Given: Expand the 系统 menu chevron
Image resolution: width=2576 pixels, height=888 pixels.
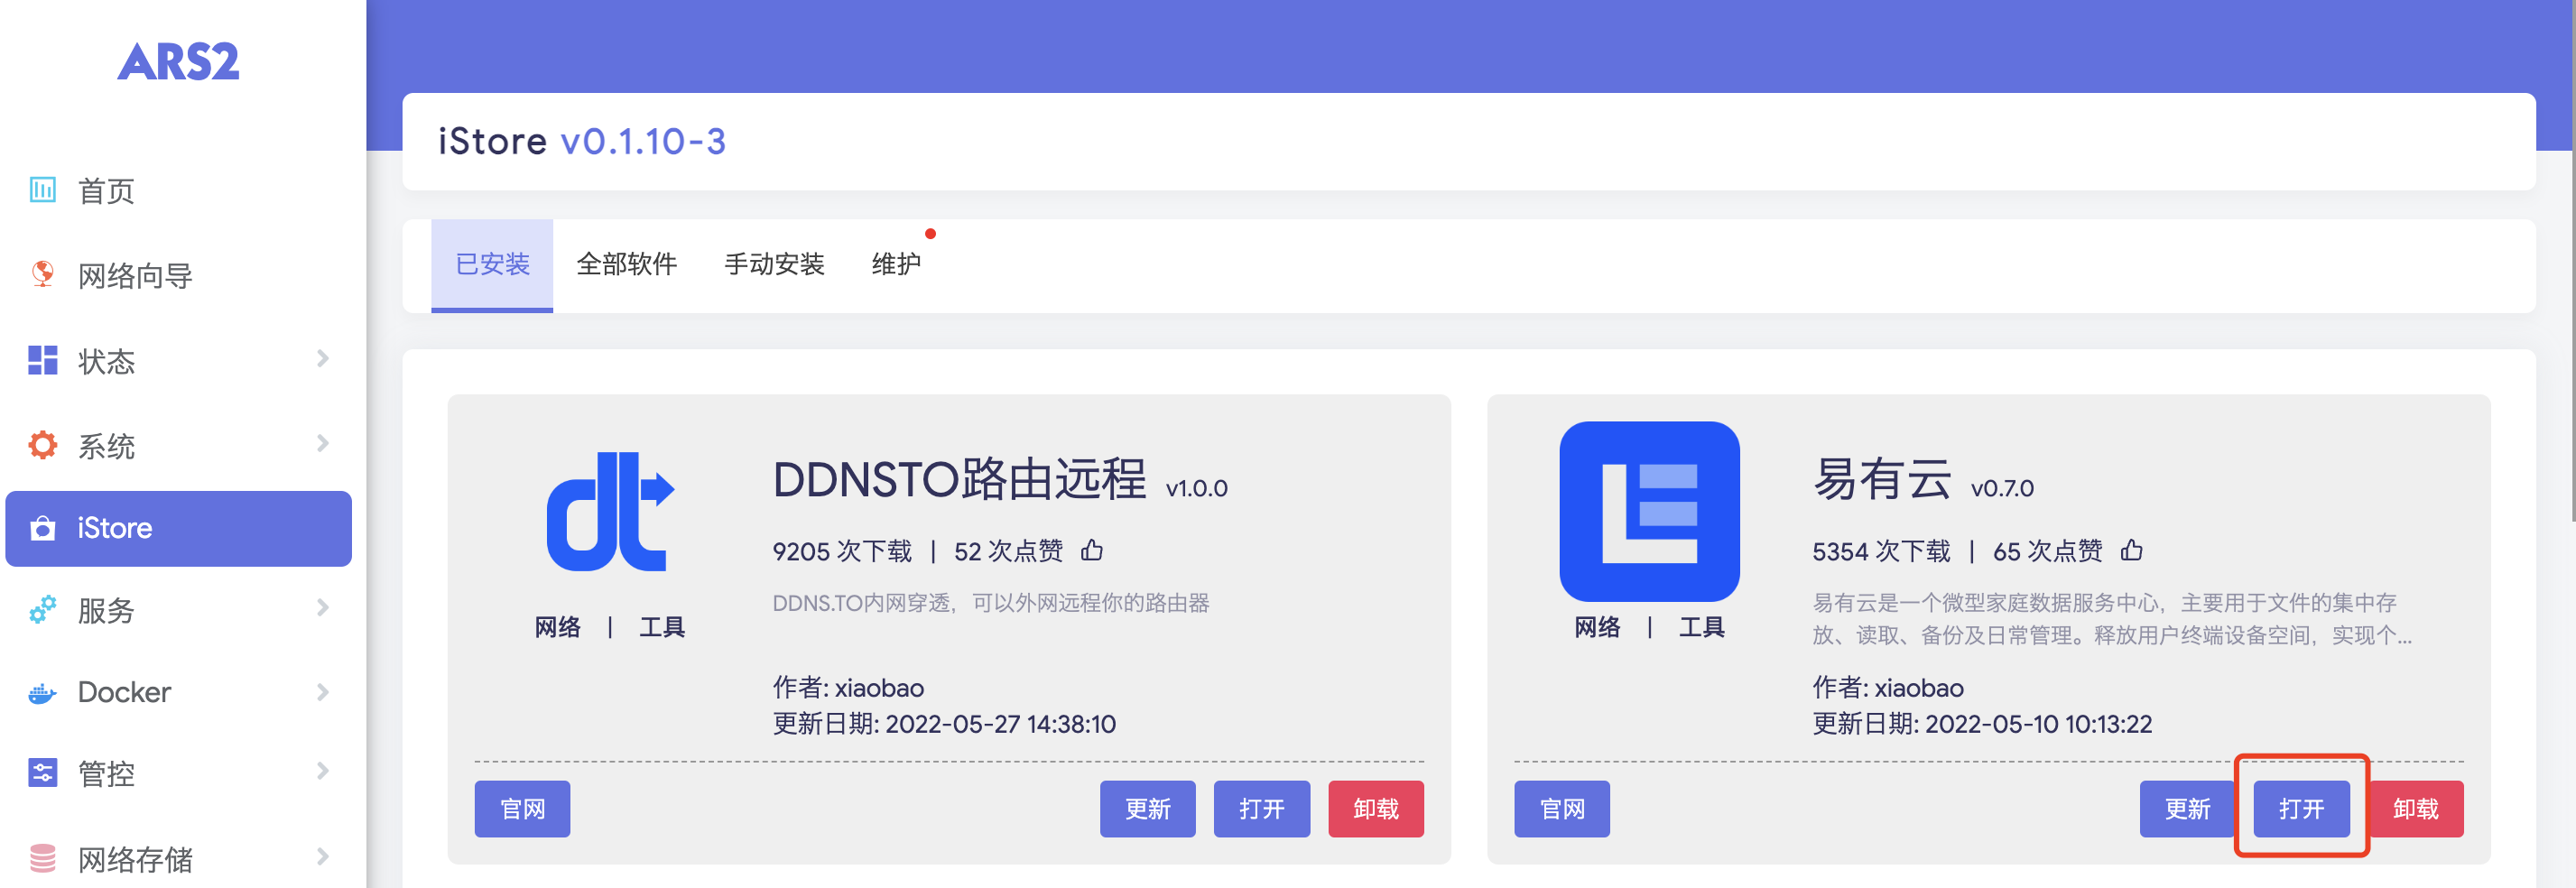Looking at the screenshot, I should [322, 443].
